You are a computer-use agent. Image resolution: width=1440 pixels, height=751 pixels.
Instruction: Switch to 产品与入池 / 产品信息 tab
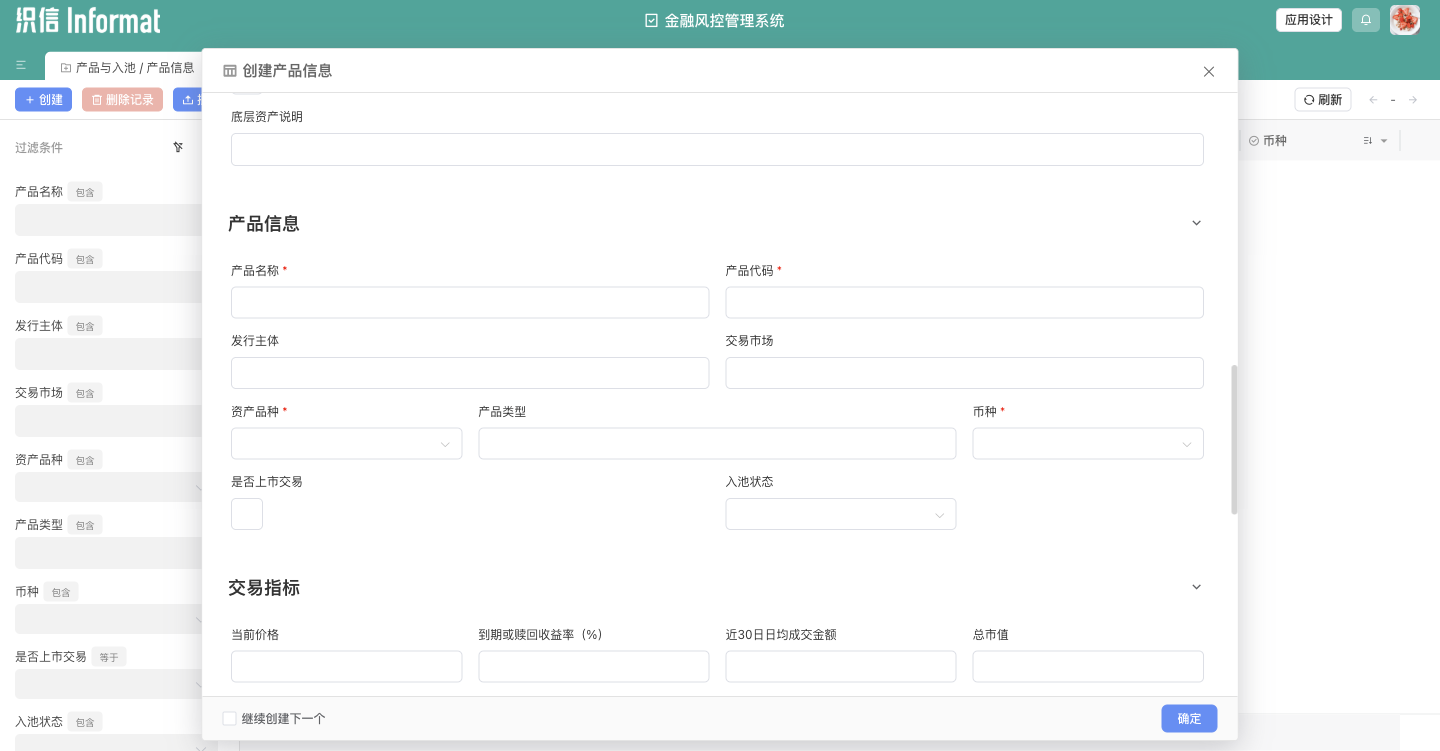(x=127, y=67)
